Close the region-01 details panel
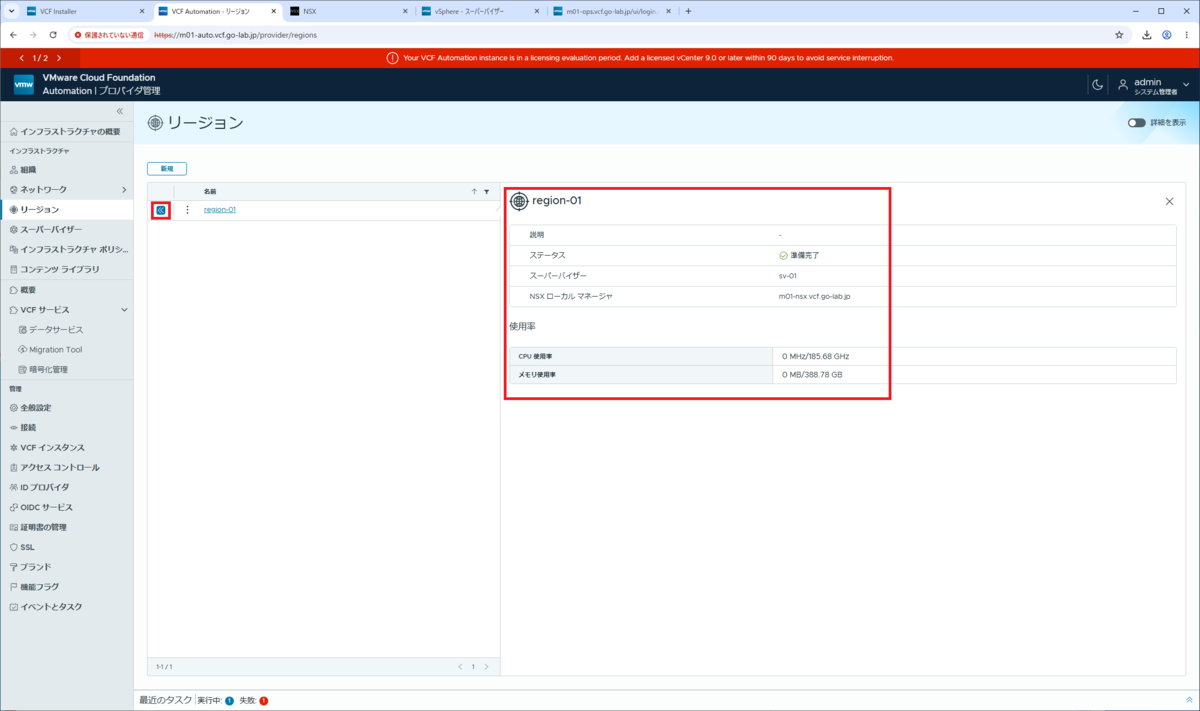Image resolution: width=1200 pixels, height=711 pixels. click(1169, 201)
